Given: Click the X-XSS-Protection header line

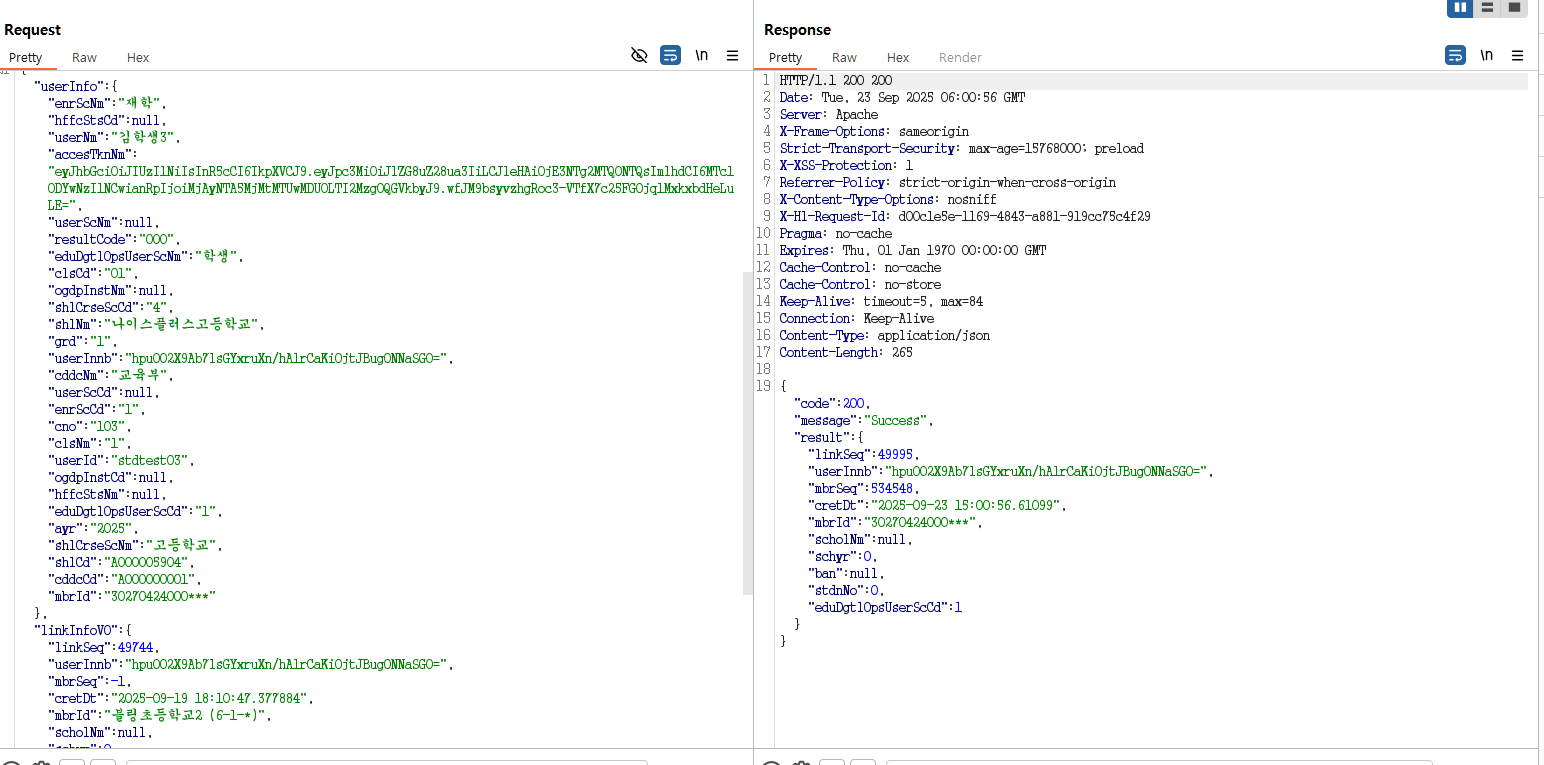Looking at the screenshot, I should (x=846, y=165).
